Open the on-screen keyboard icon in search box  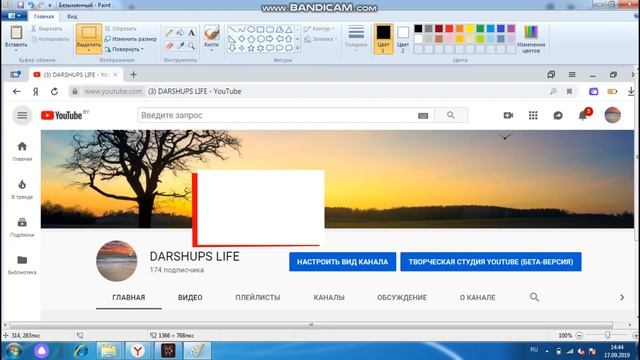(x=423, y=116)
